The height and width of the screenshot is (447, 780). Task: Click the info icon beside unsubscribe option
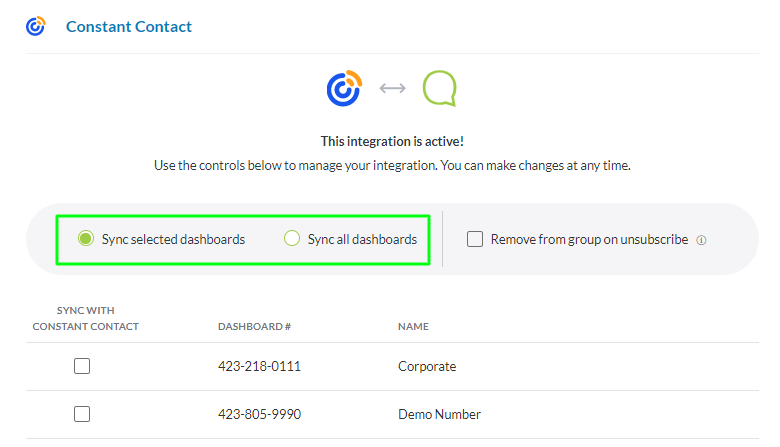pyautogui.click(x=701, y=240)
